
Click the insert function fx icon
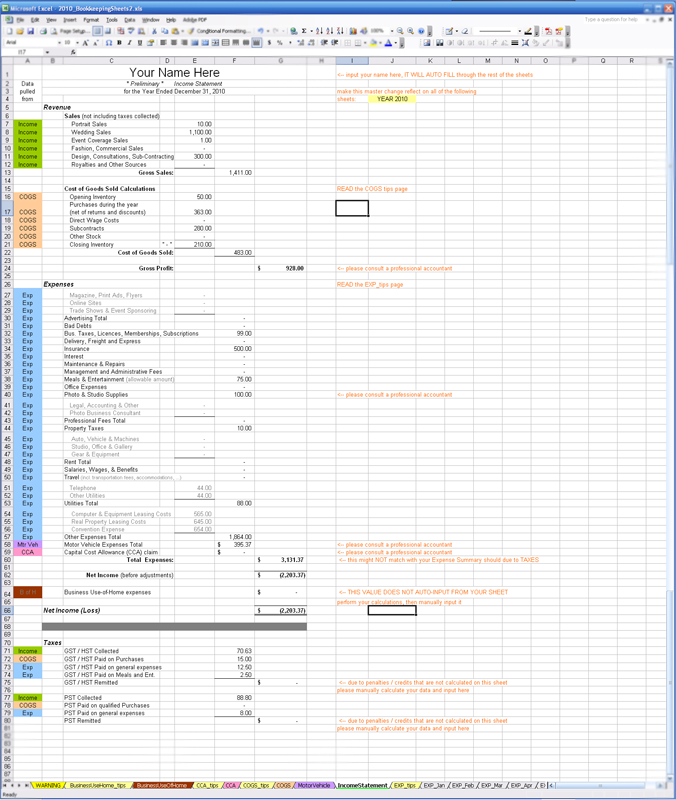(73, 52)
